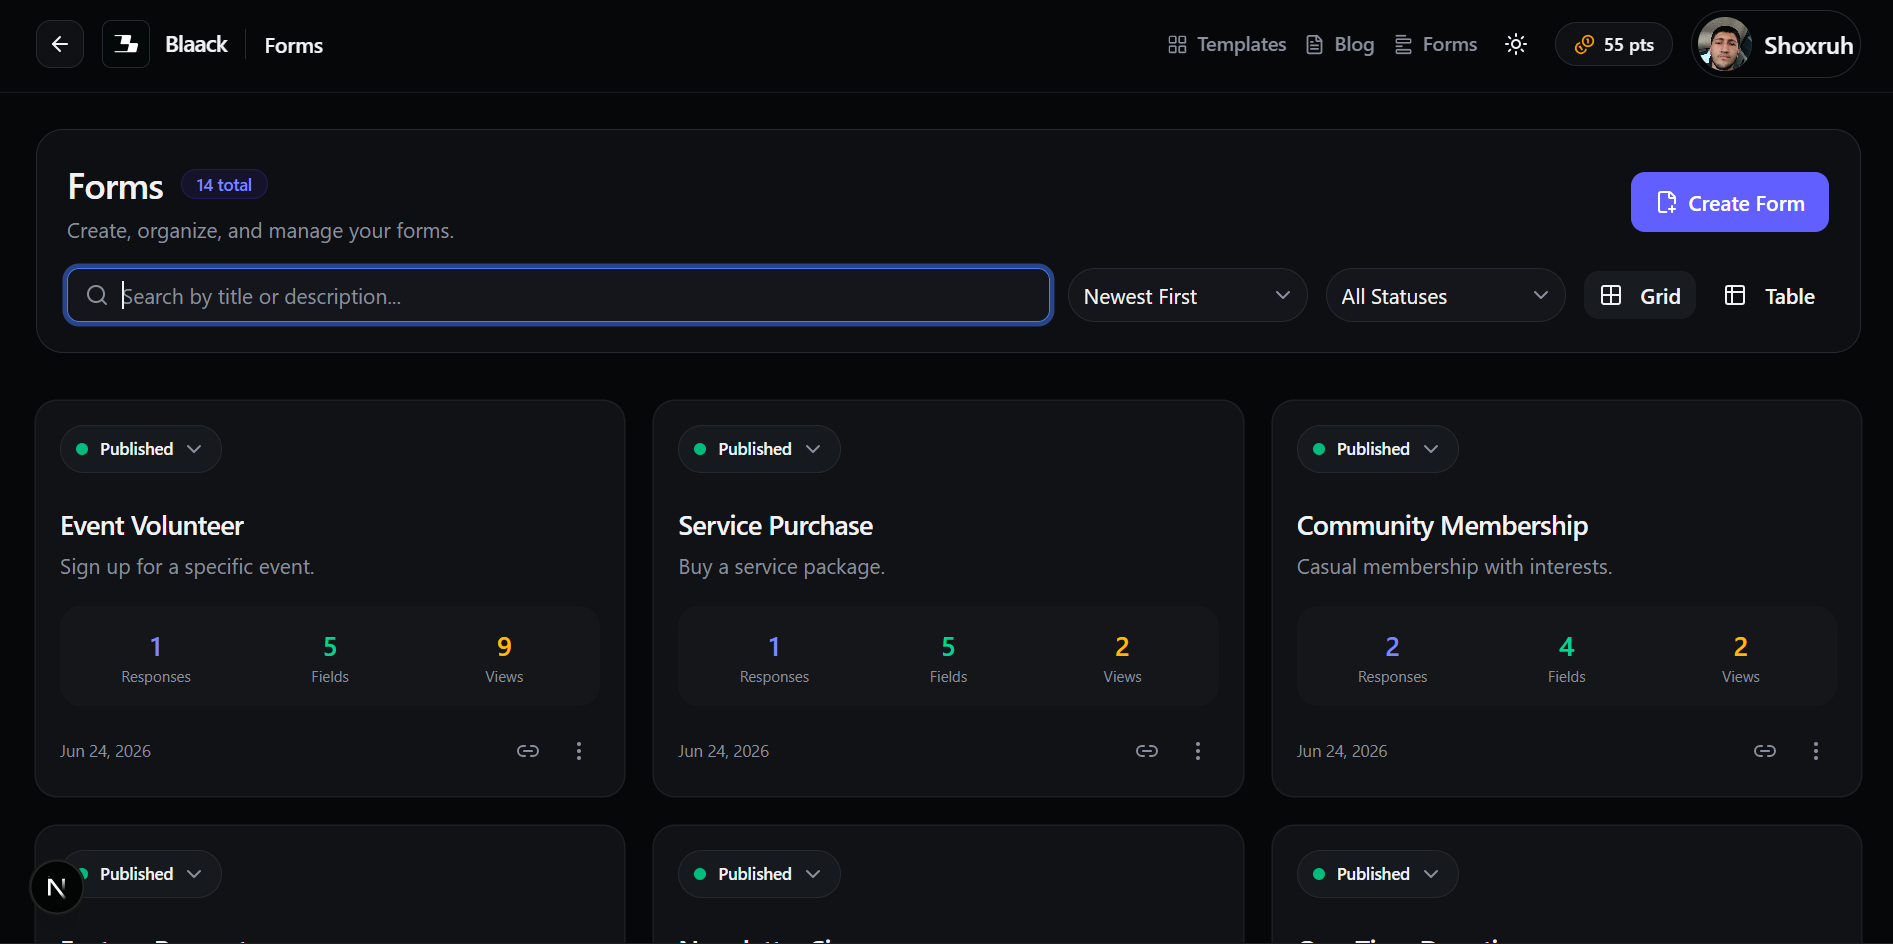Open Published dropdown on second-row middle card

click(759, 874)
